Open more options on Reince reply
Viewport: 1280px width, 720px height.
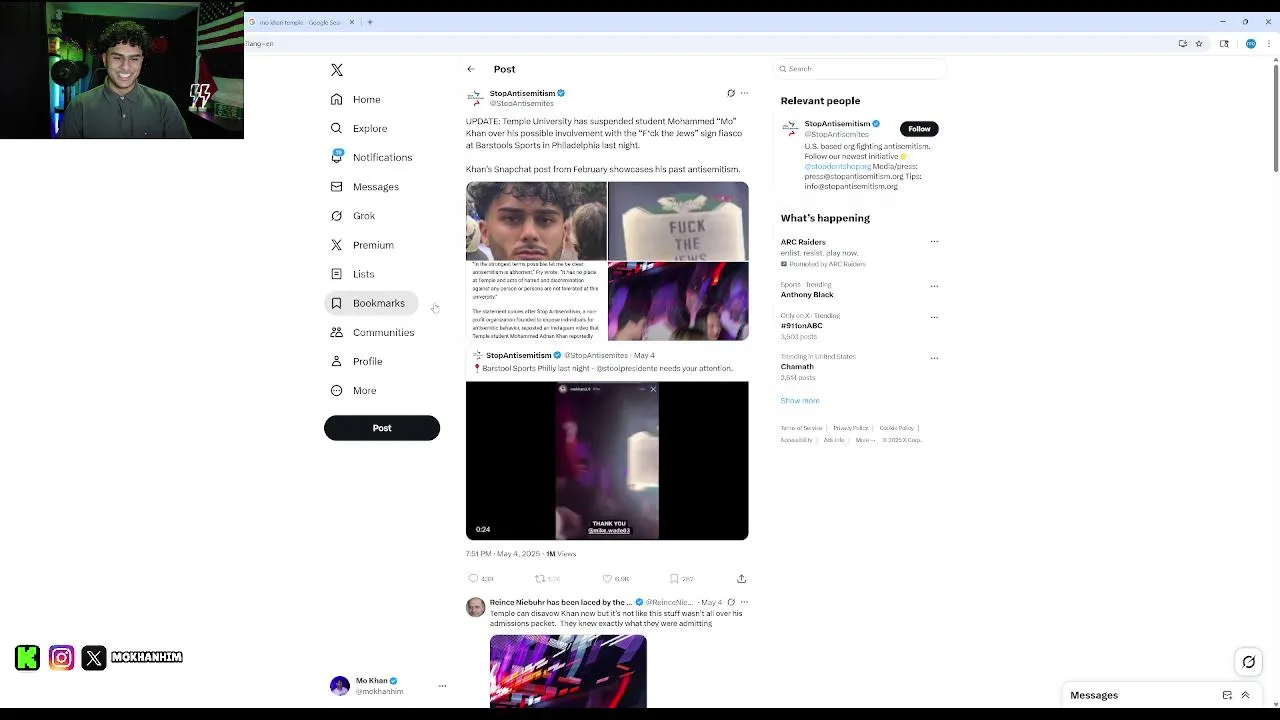744,602
